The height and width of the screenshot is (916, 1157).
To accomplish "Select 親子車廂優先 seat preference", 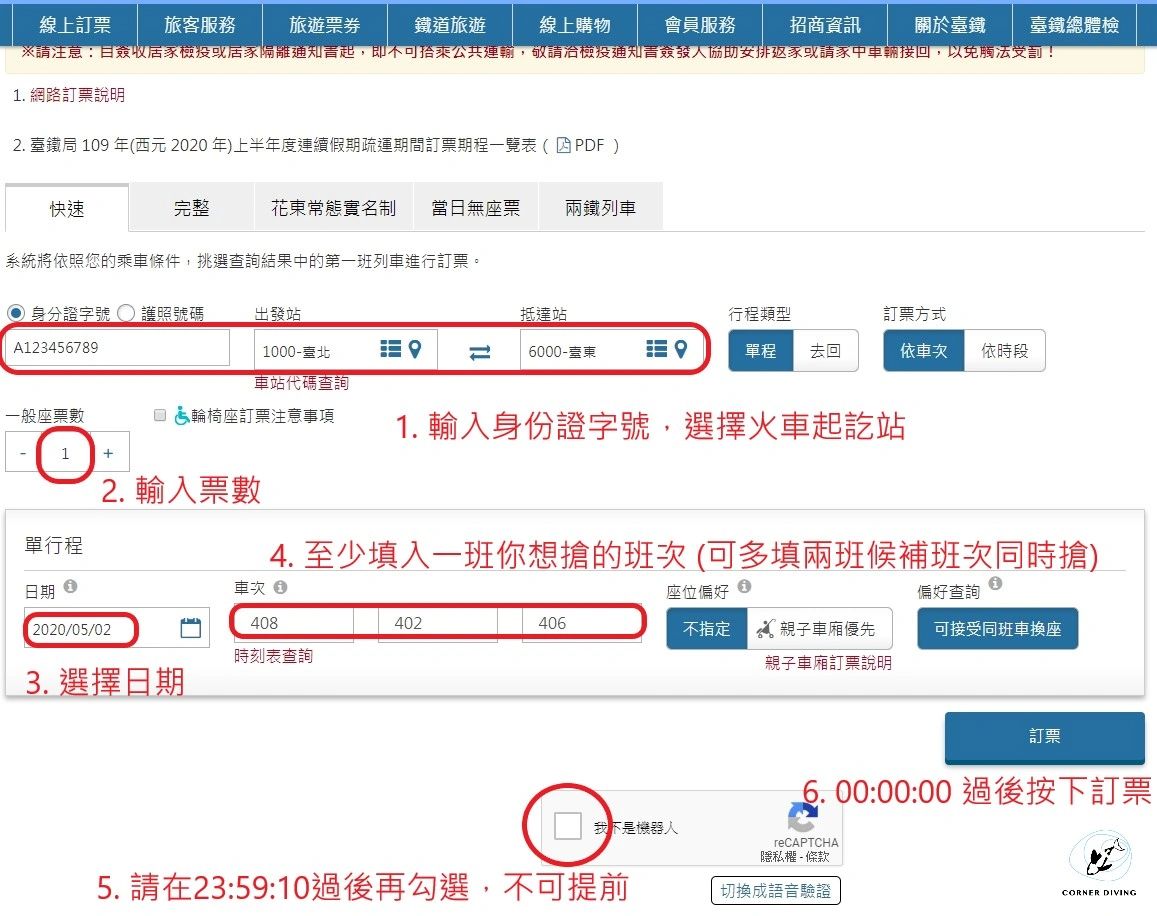I will click(x=820, y=628).
